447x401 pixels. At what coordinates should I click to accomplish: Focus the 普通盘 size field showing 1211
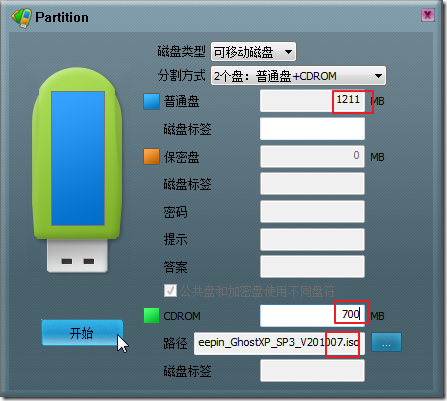click(x=312, y=101)
